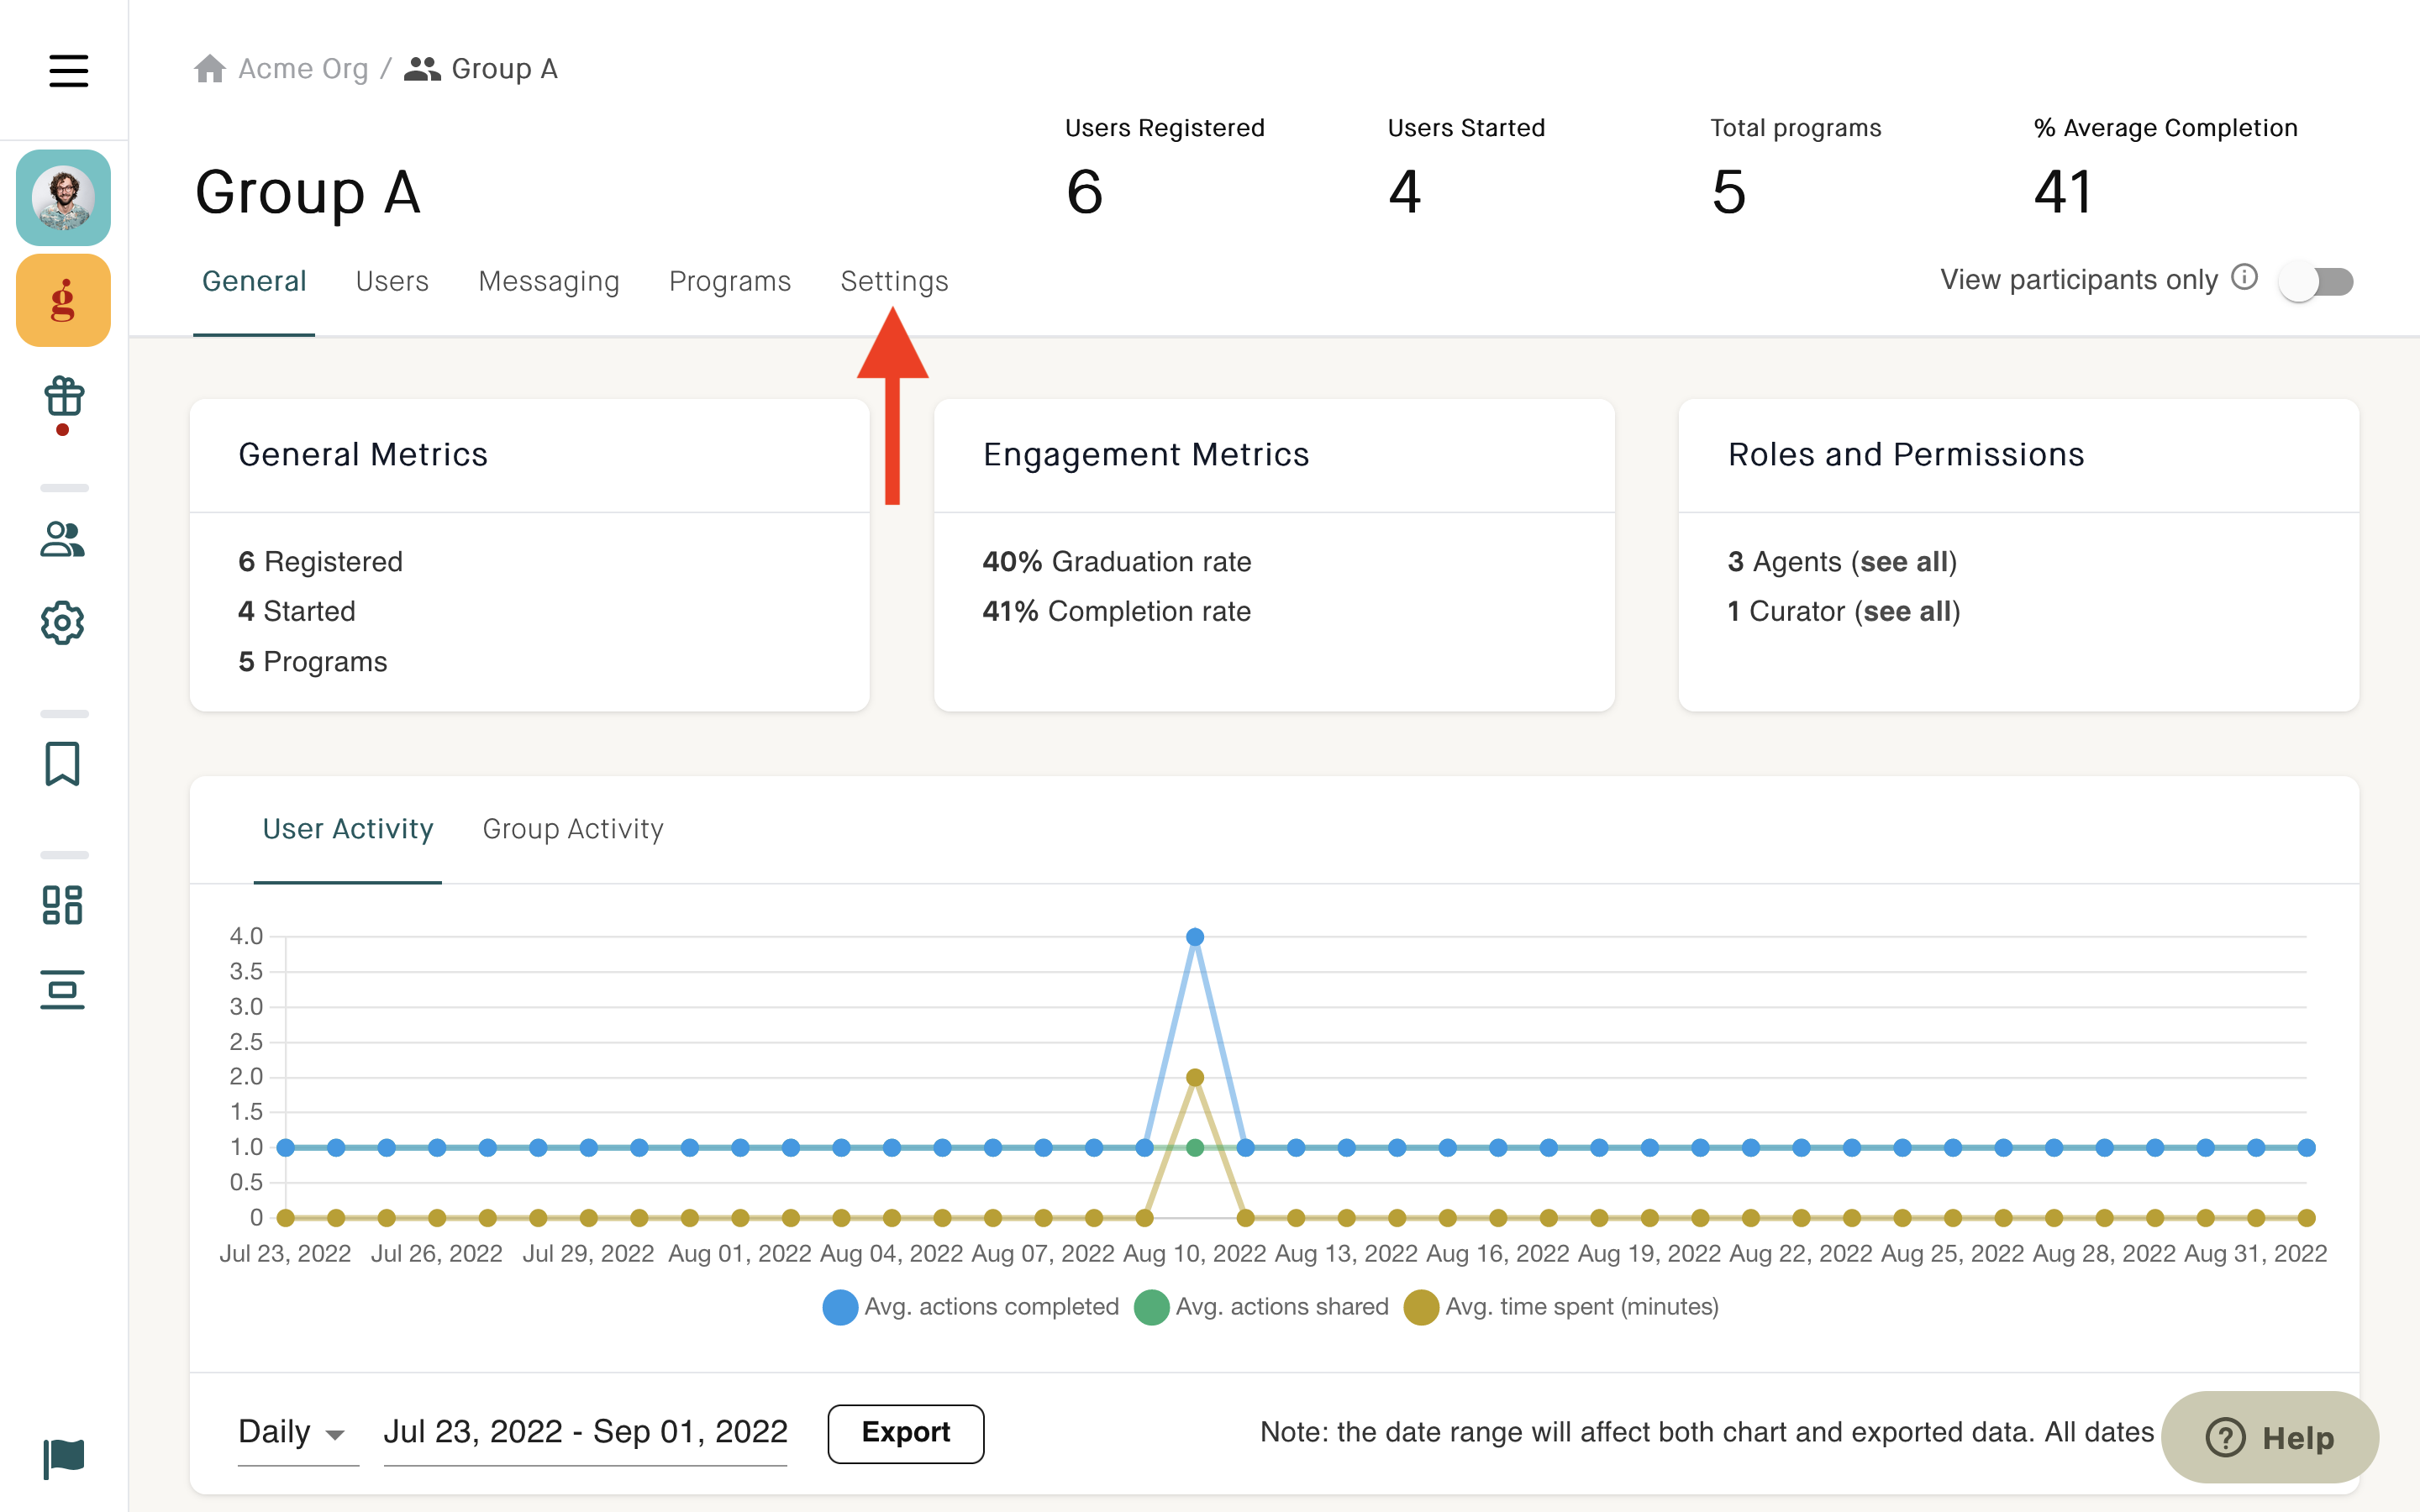Viewport: 2420px width, 1512px height.
Task: Open the user profile avatar
Action: point(63,198)
